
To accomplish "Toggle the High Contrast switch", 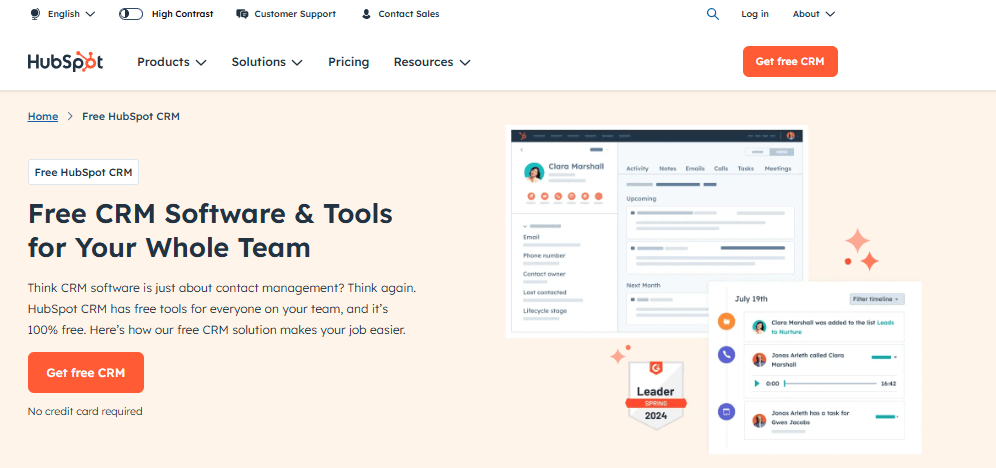I will [x=131, y=13].
